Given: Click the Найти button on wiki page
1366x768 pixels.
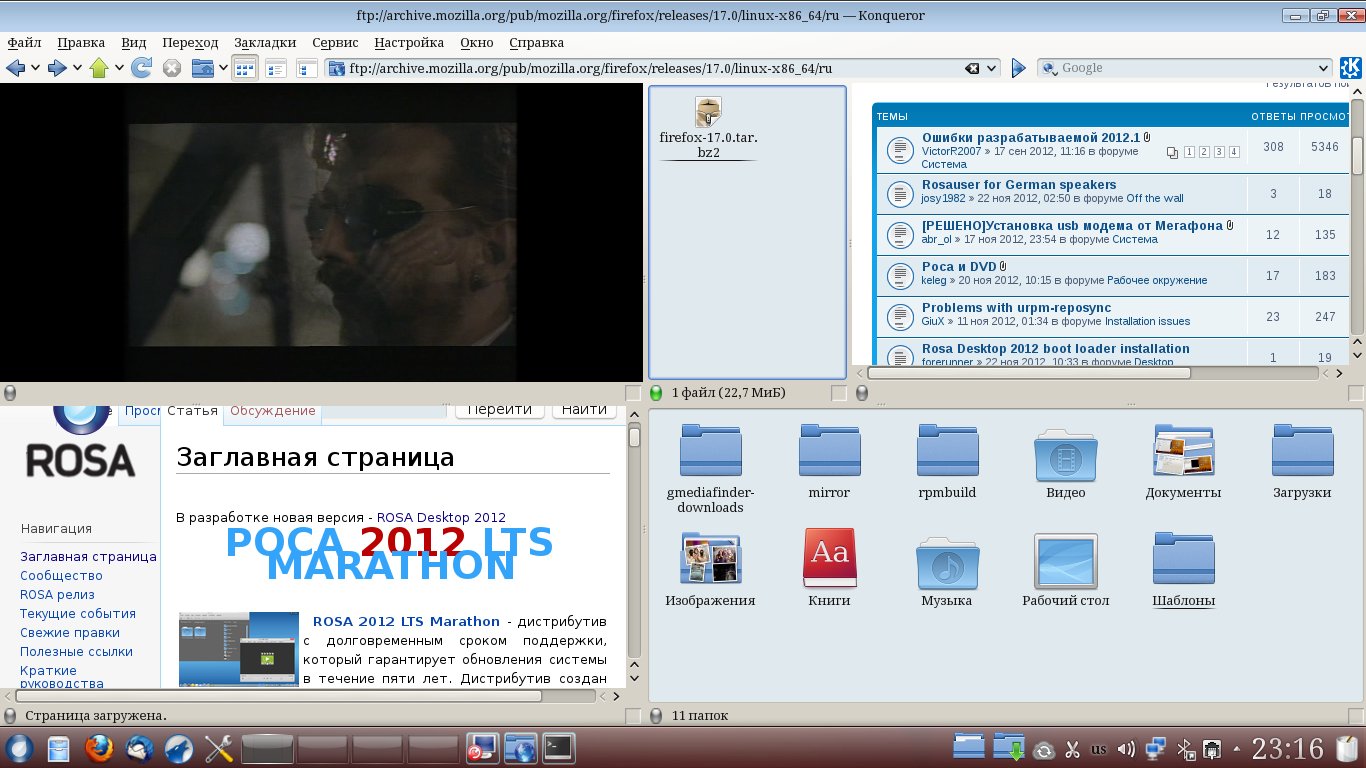Looking at the screenshot, I should click(x=584, y=409).
